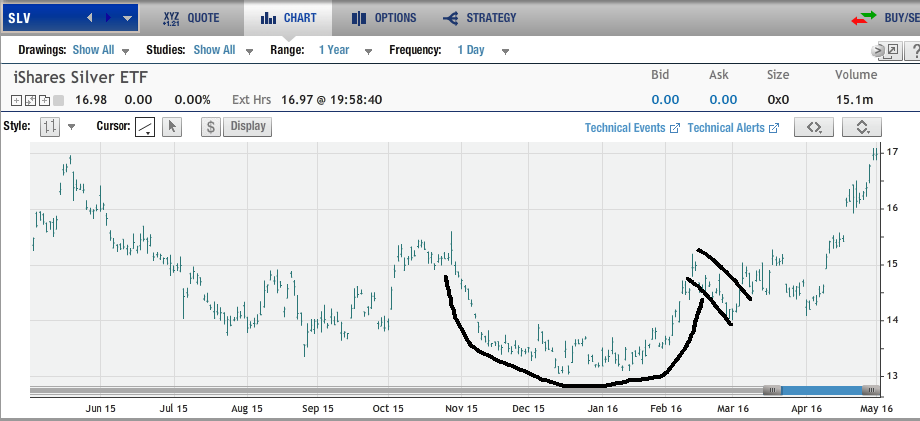Click the 13 price axis label
The height and width of the screenshot is (421, 920).
click(892, 376)
